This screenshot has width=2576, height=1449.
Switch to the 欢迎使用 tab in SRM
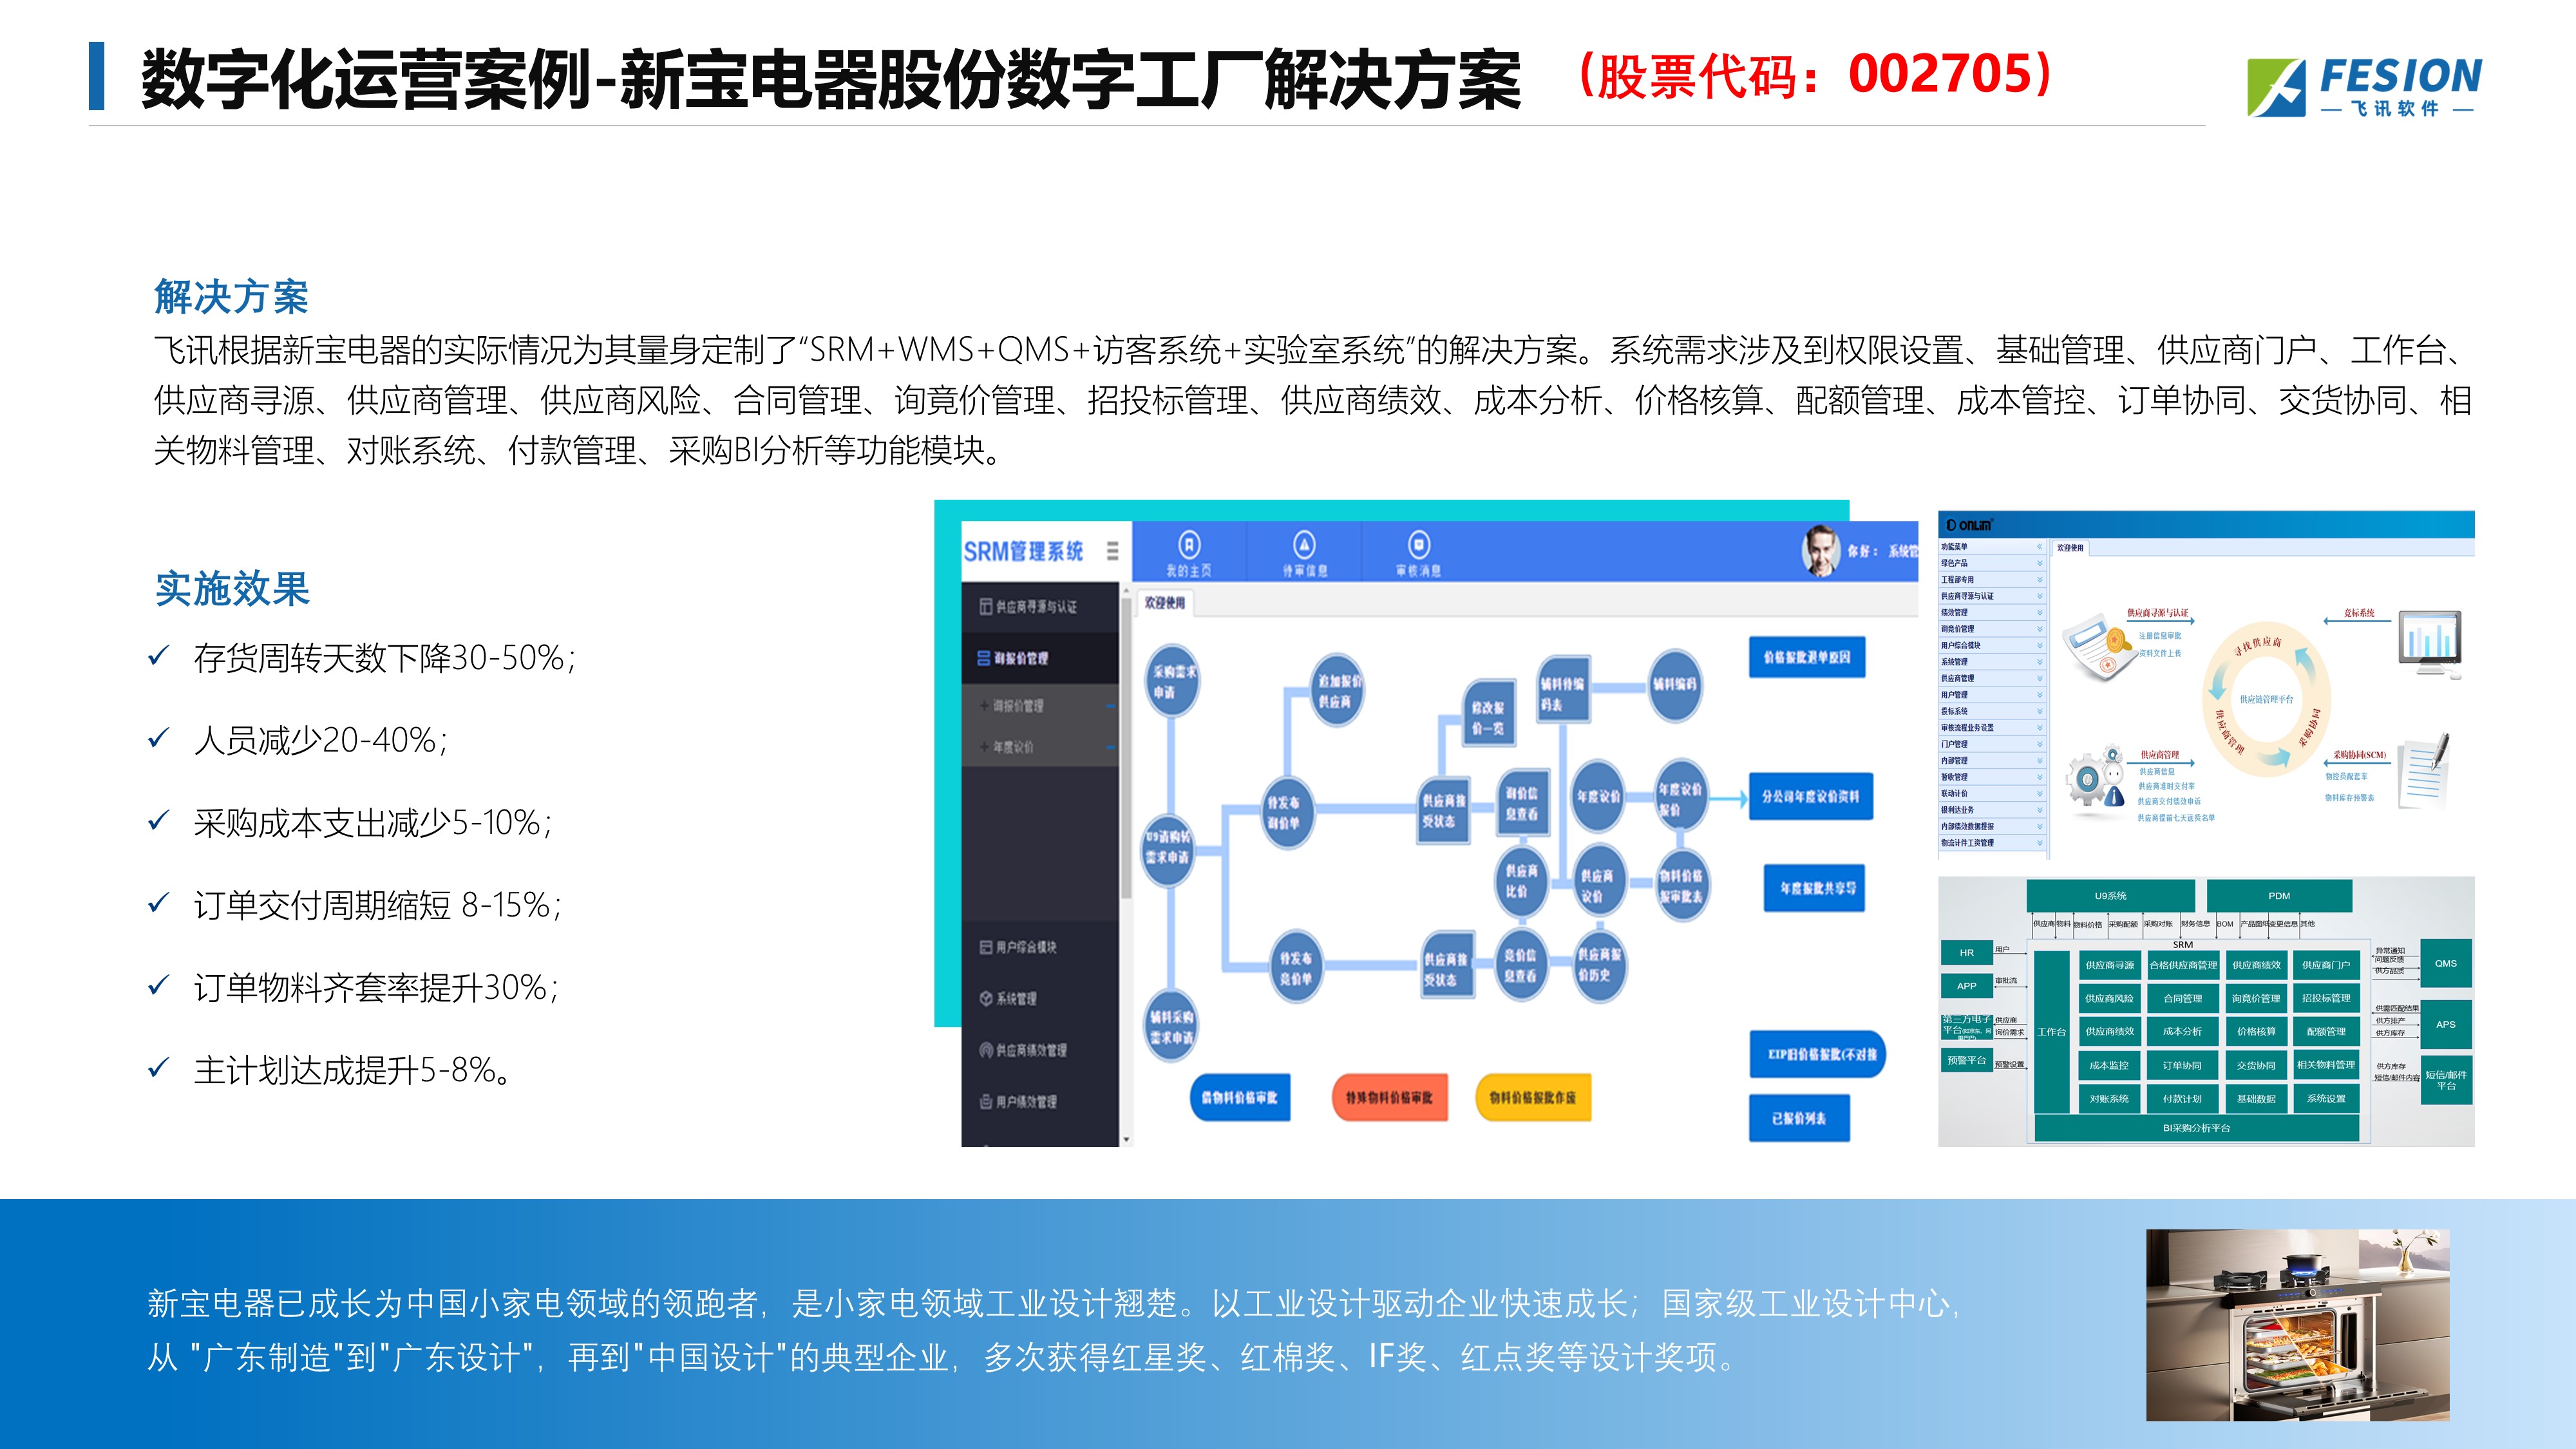pos(1165,603)
